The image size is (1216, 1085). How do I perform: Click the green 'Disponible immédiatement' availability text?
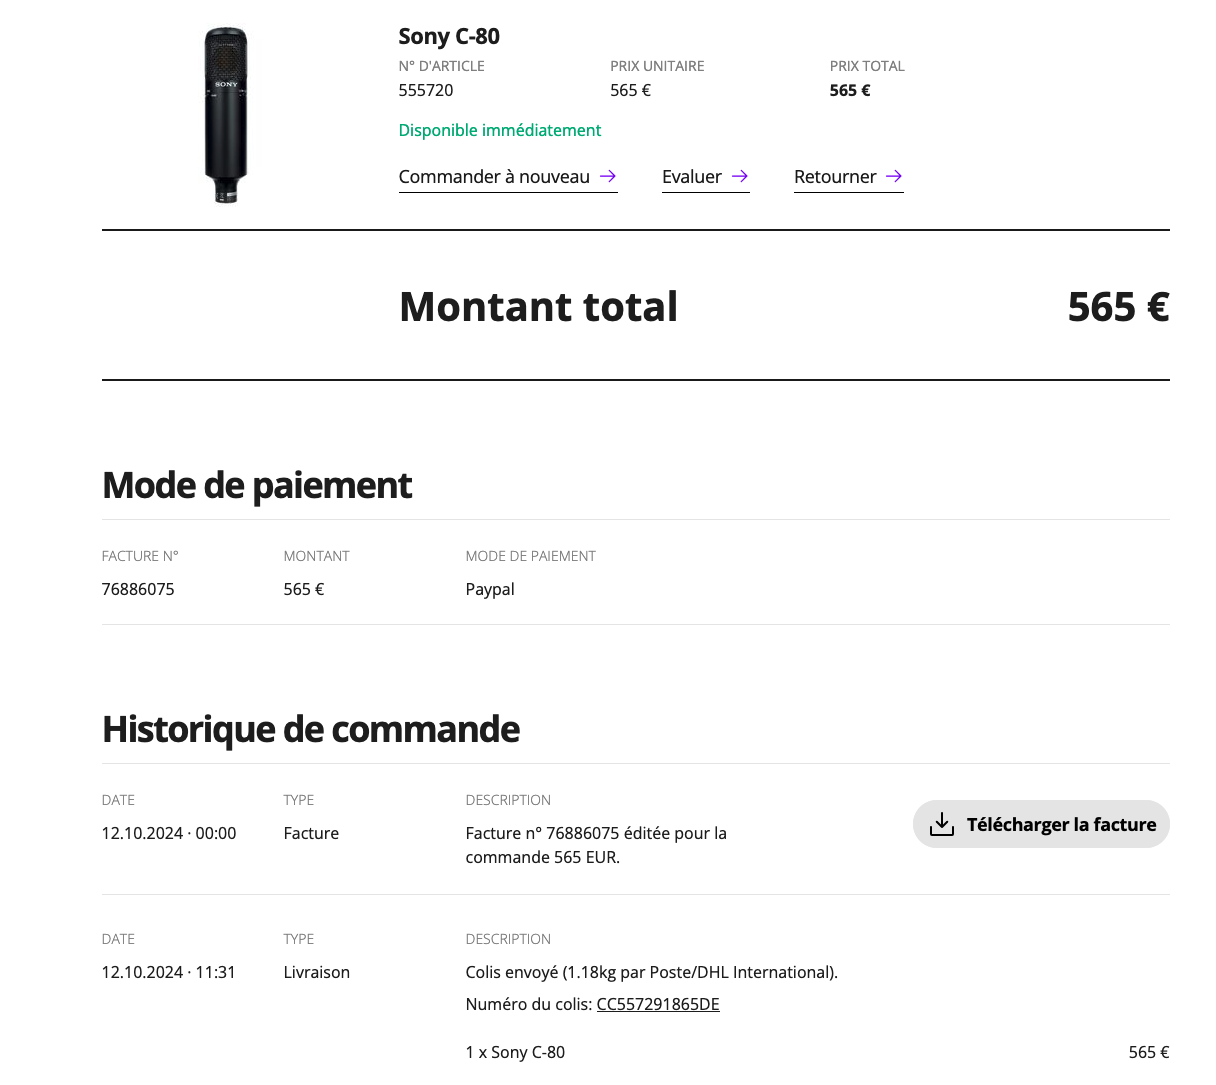pos(500,130)
